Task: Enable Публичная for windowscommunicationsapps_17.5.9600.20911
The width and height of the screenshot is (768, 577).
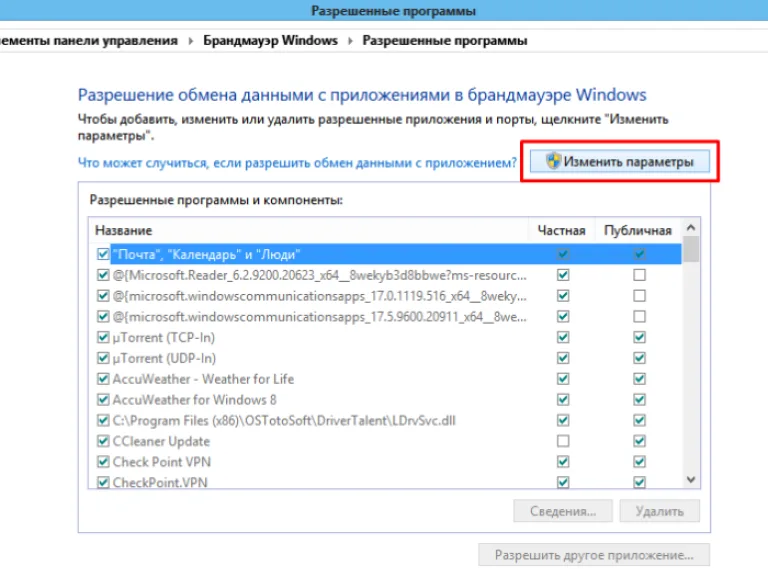Action: tap(639, 316)
